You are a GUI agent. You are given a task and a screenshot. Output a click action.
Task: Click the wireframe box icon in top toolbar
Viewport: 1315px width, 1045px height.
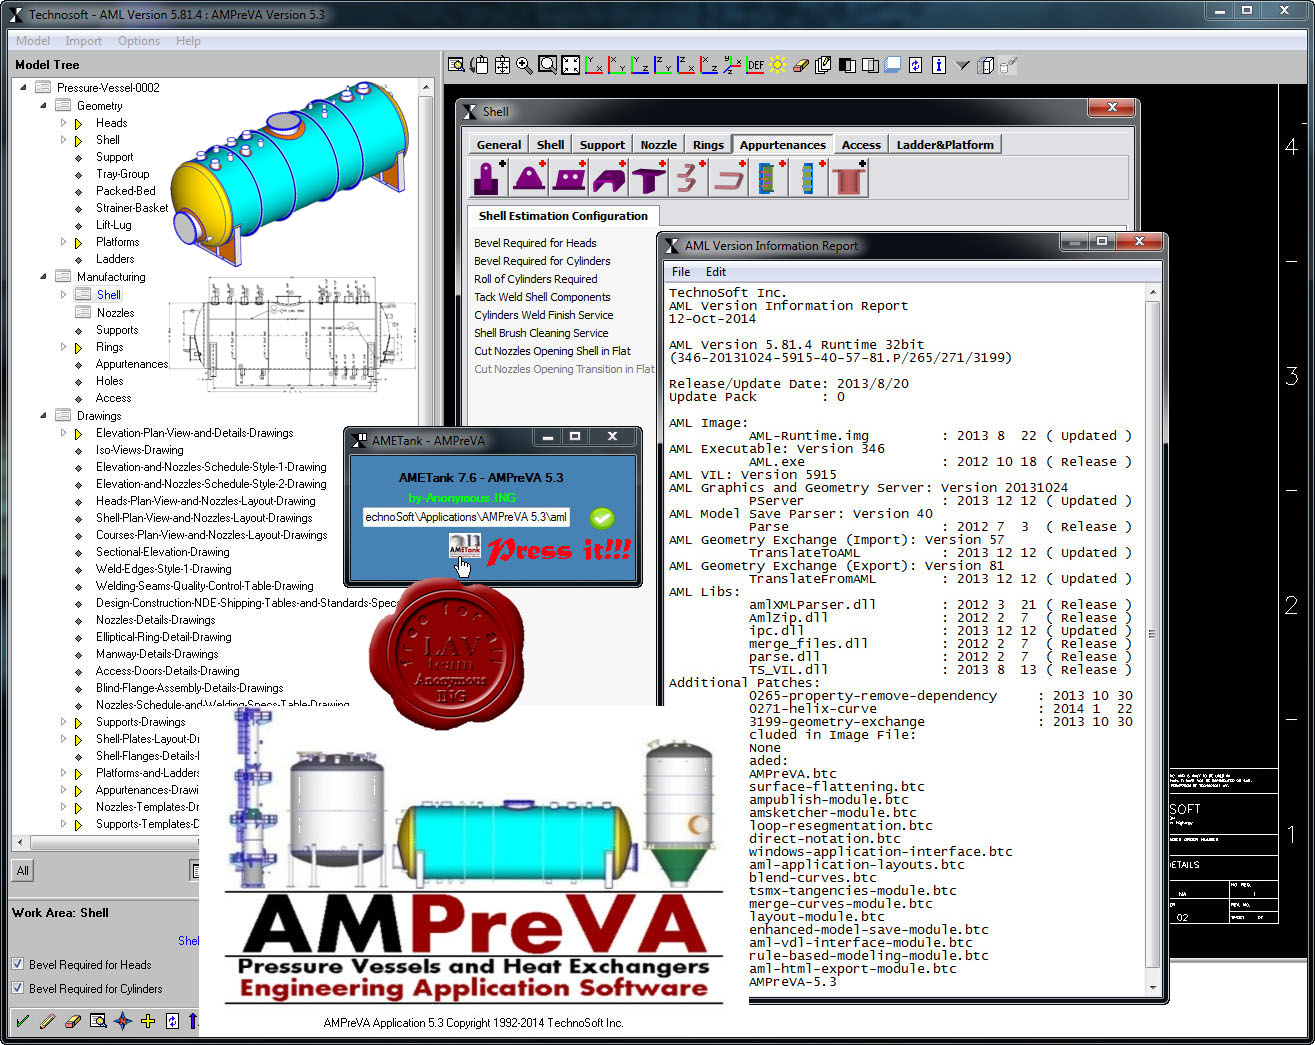(986, 65)
